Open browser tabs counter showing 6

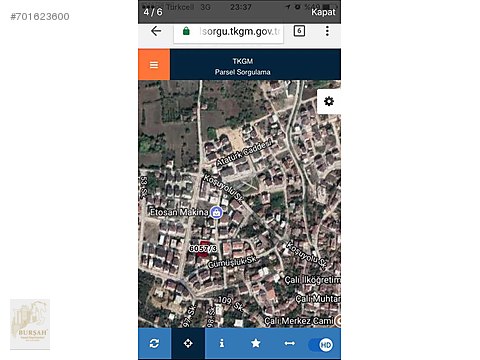click(x=299, y=31)
